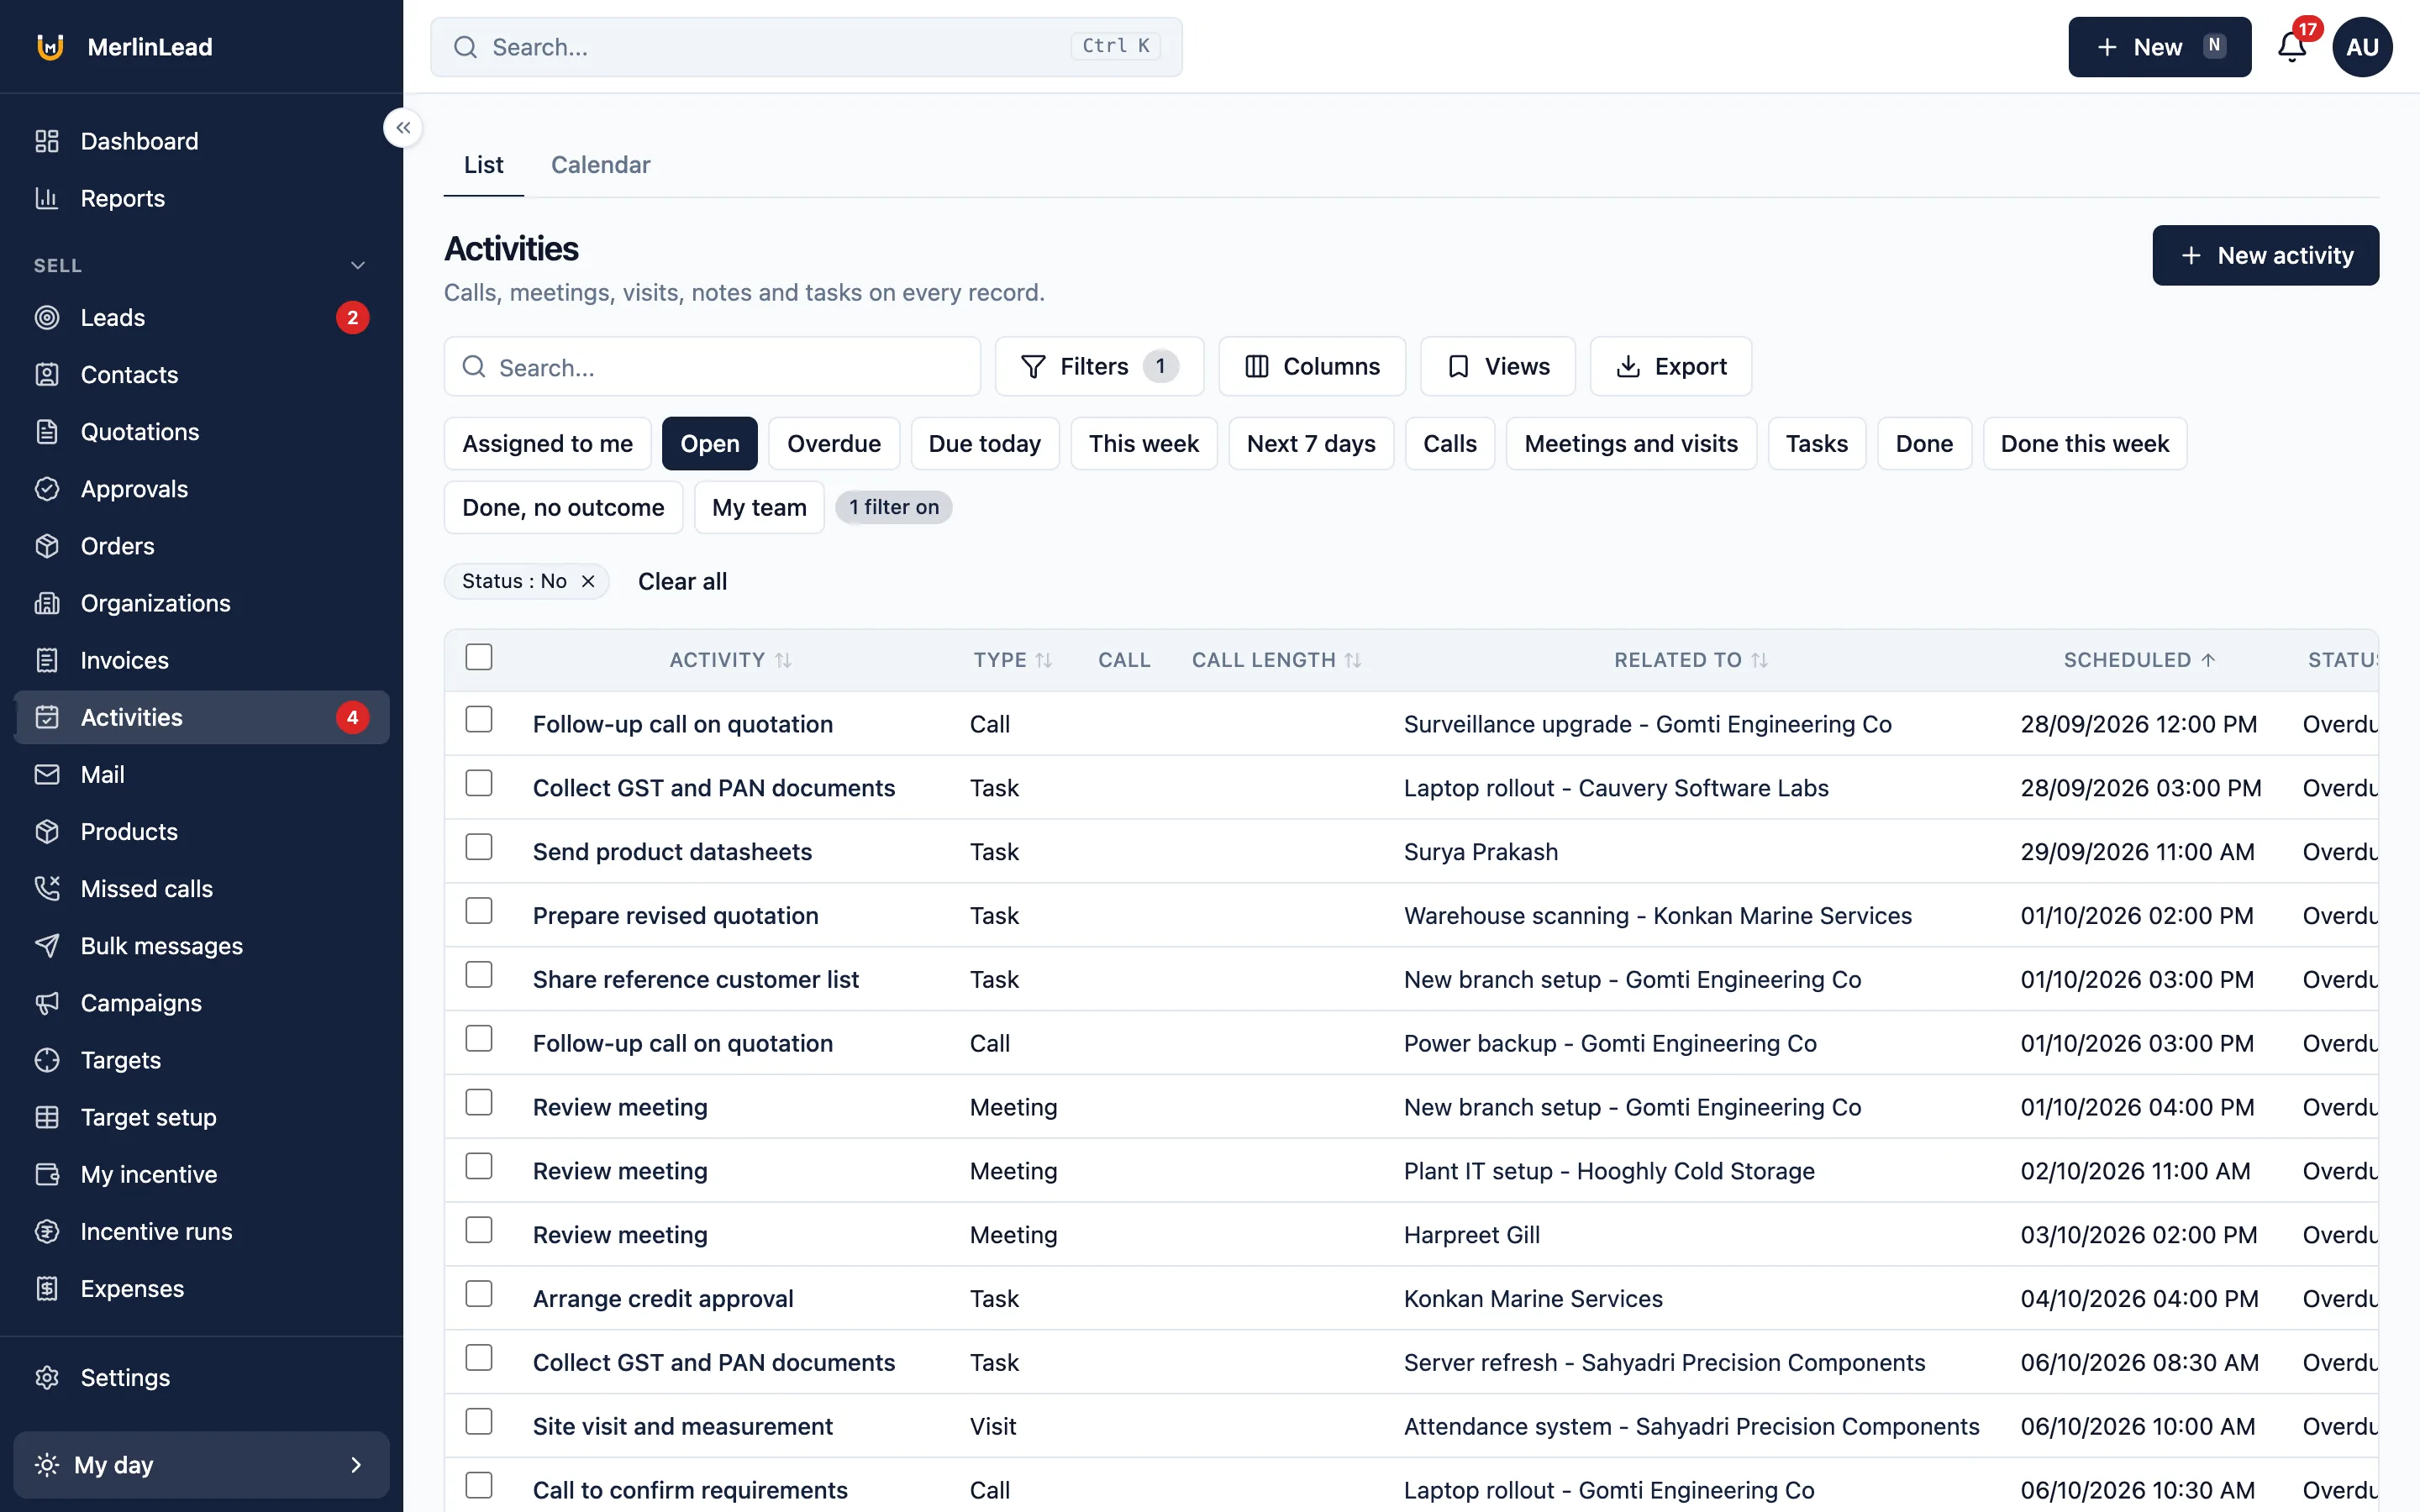Open Settings gear icon
Screen dimensions: 2420x1512
pyautogui.click(x=47, y=1378)
